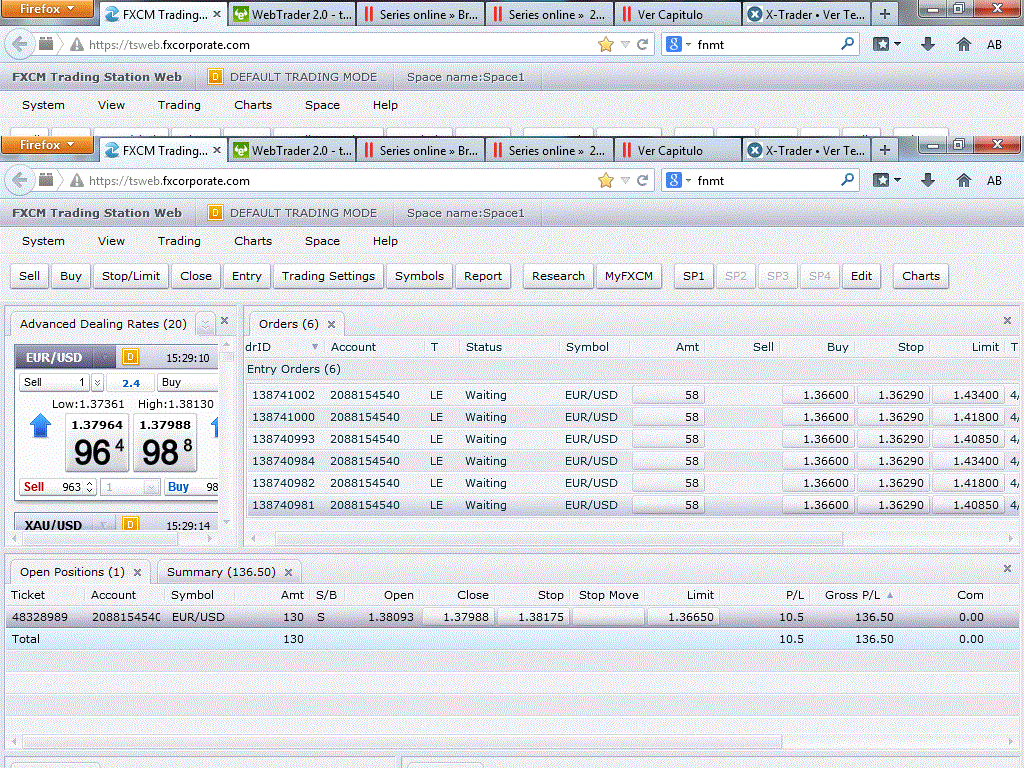Expand the Advanced Dealing Rates chevron menu
The width and height of the screenshot is (1024, 768).
(205, 324)
